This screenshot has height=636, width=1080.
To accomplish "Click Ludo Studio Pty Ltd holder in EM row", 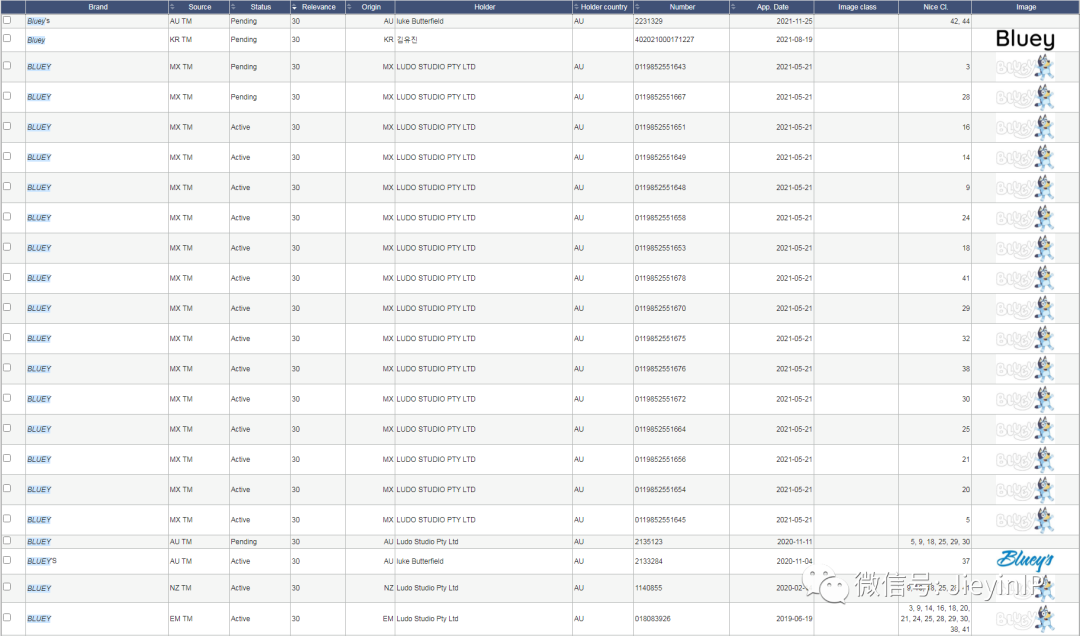I will [x=427, y=619].
